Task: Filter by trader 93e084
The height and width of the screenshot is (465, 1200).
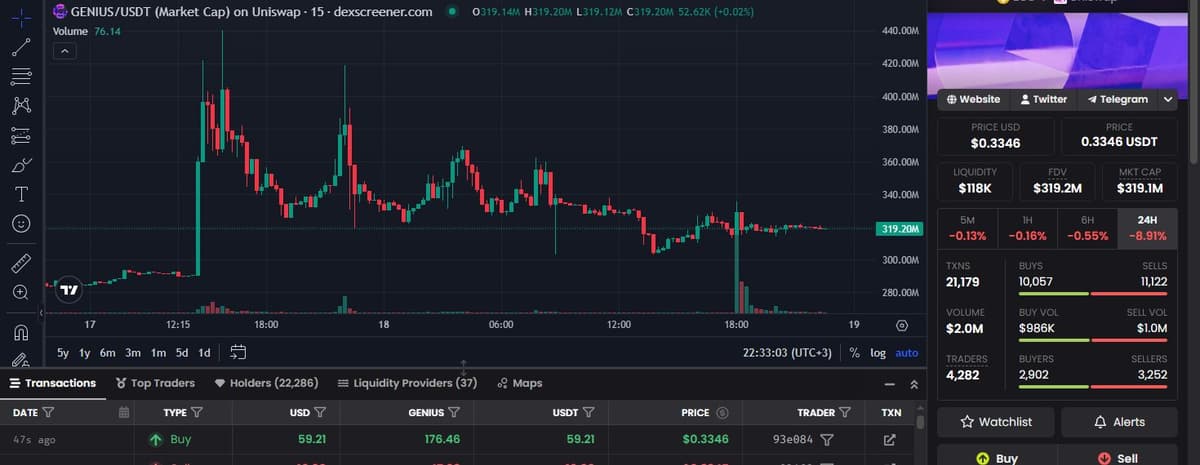Action: 827,439
